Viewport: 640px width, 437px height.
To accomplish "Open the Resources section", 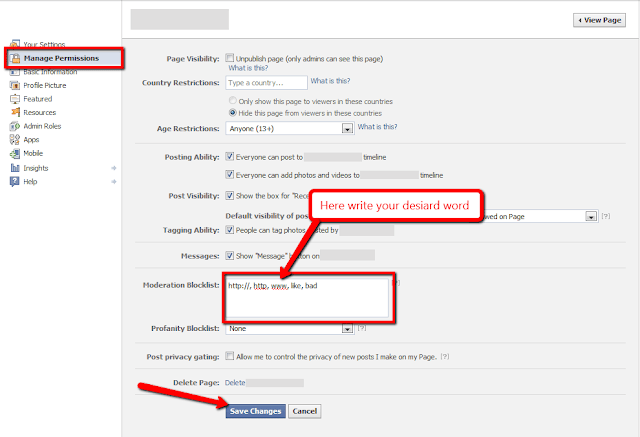I will (x=40, y=112).
